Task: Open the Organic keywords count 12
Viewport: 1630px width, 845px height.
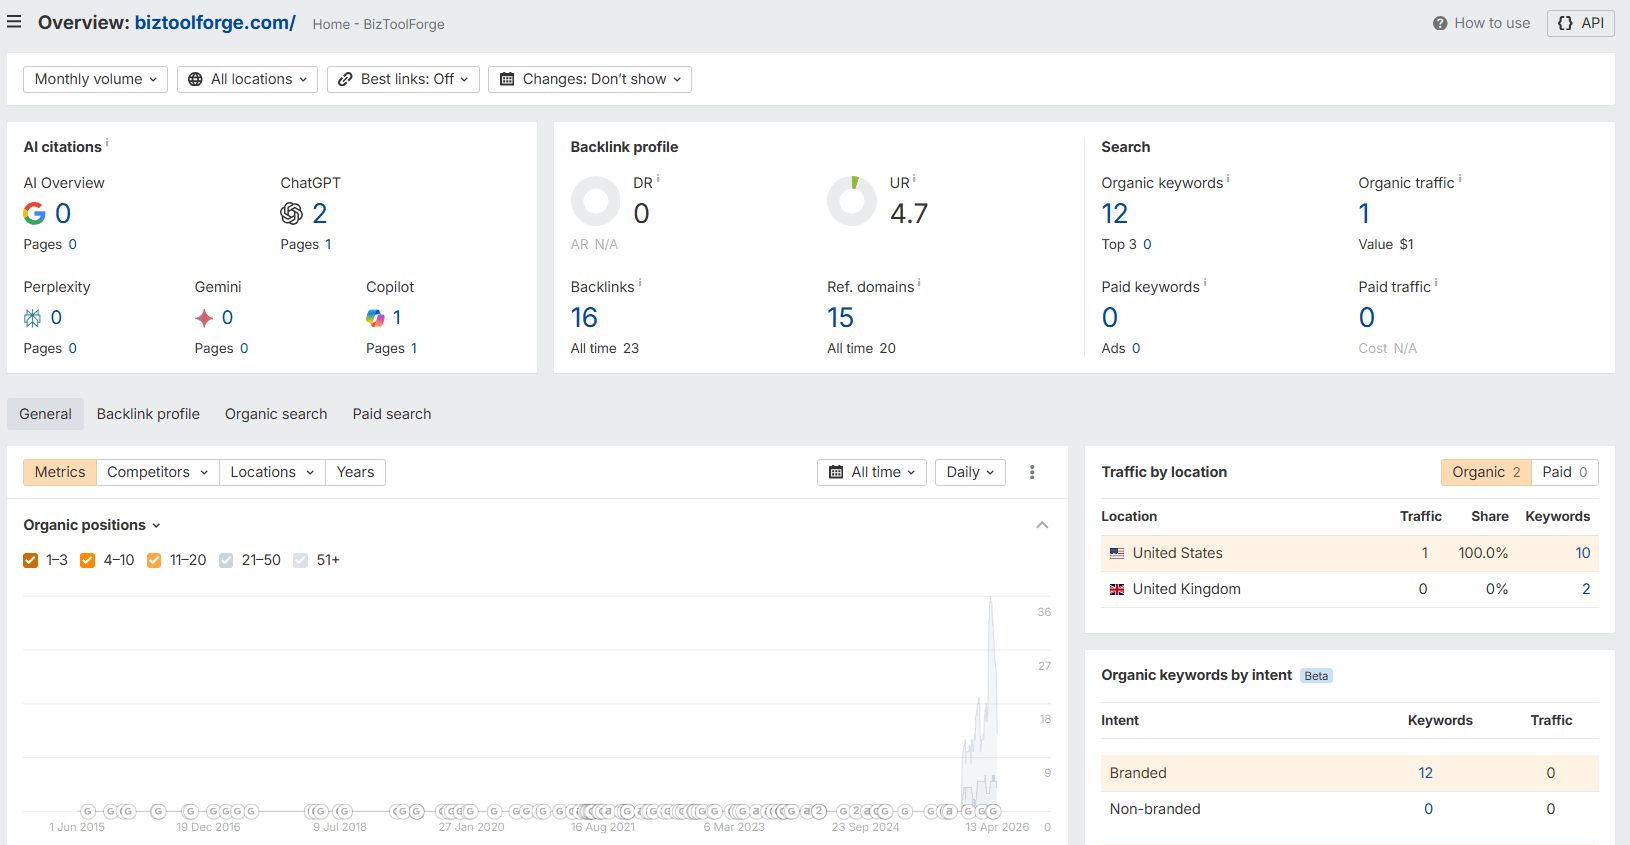Action: [1115, 214]
